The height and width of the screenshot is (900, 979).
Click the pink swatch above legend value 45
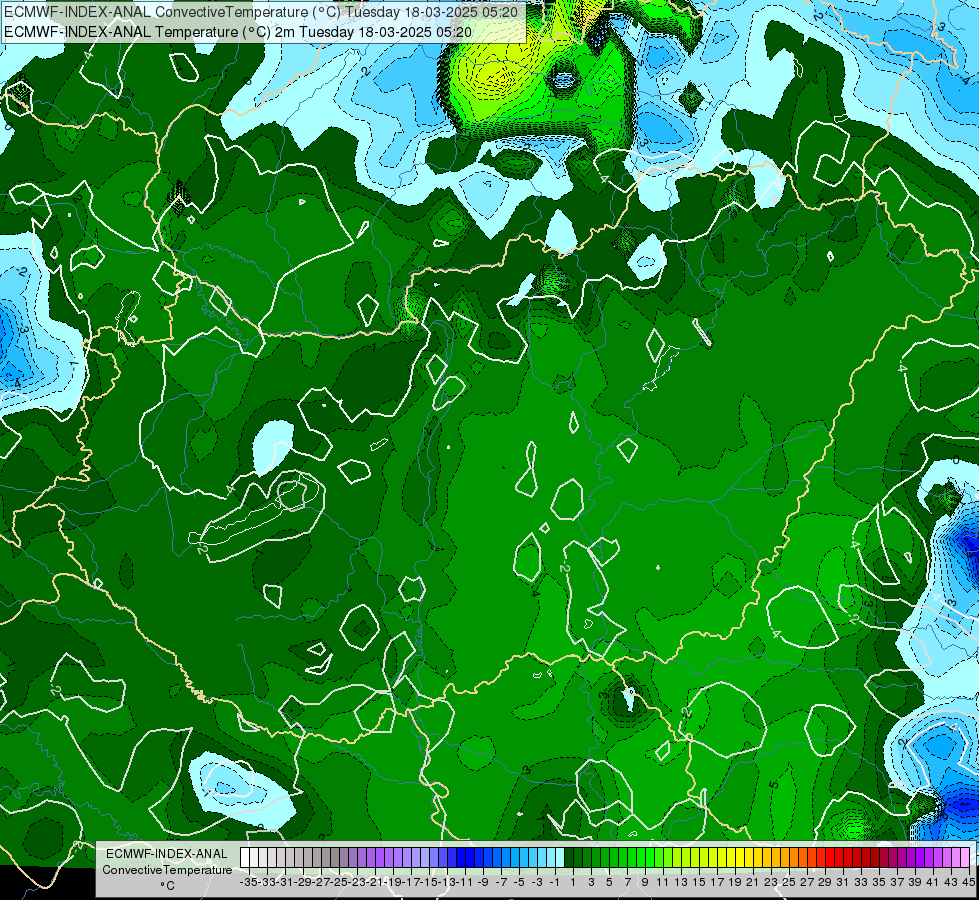pyautogui.click(x=965, y=858)
